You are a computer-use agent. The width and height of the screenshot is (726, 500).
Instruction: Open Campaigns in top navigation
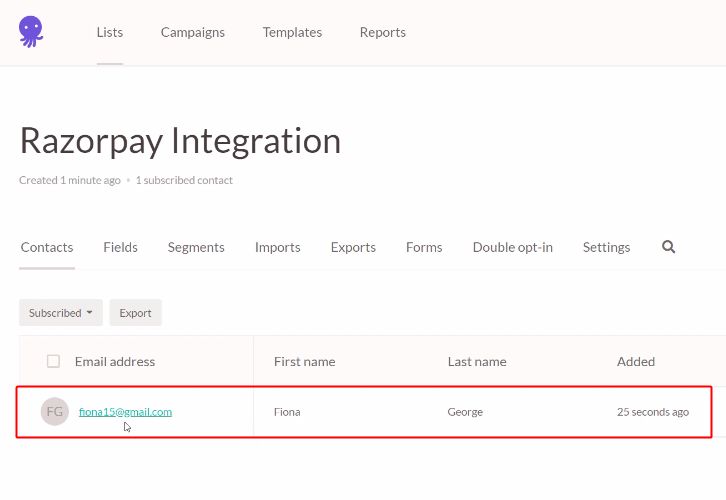(x=193, y=32)
